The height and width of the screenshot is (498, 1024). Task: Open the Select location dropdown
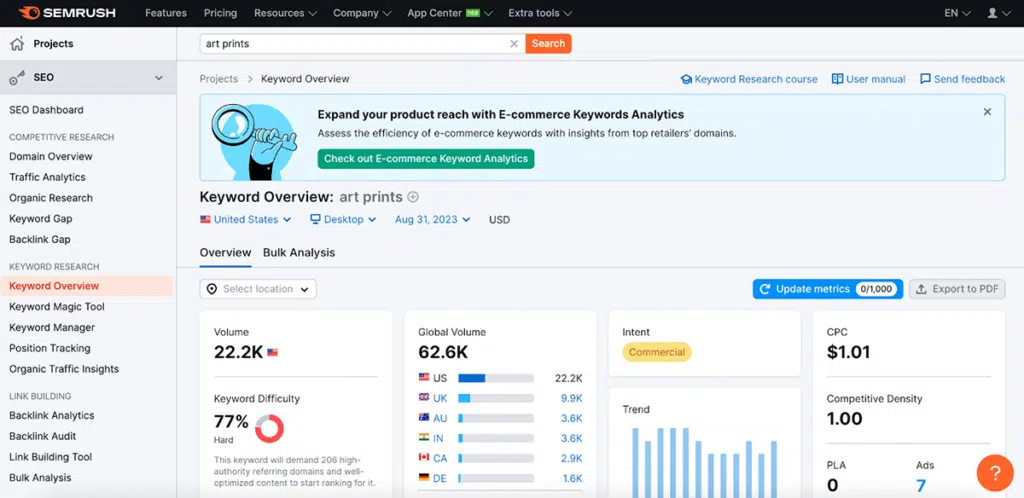click(x=258, y=289)
